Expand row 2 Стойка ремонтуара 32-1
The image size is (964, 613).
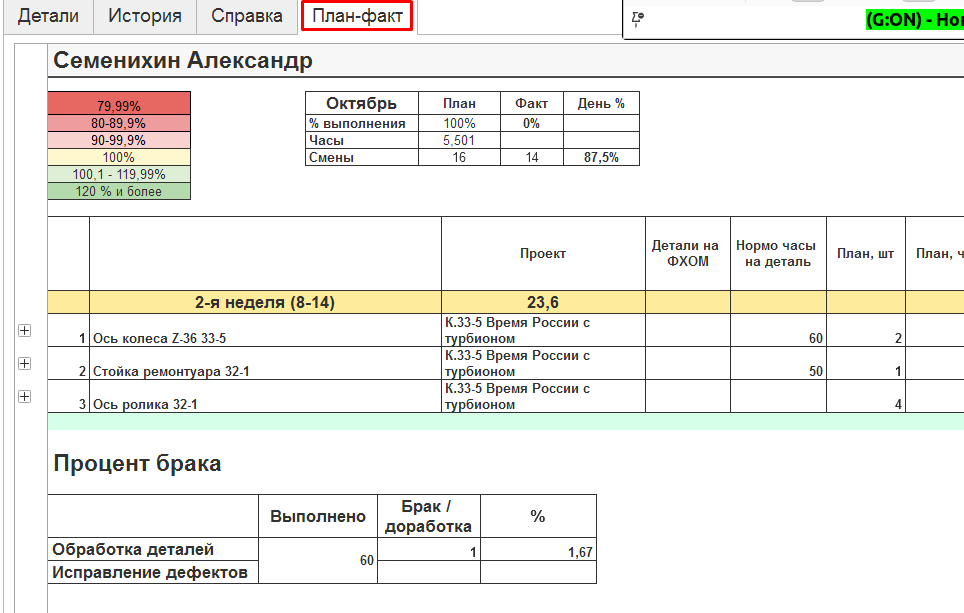click(x=25, y=363)
